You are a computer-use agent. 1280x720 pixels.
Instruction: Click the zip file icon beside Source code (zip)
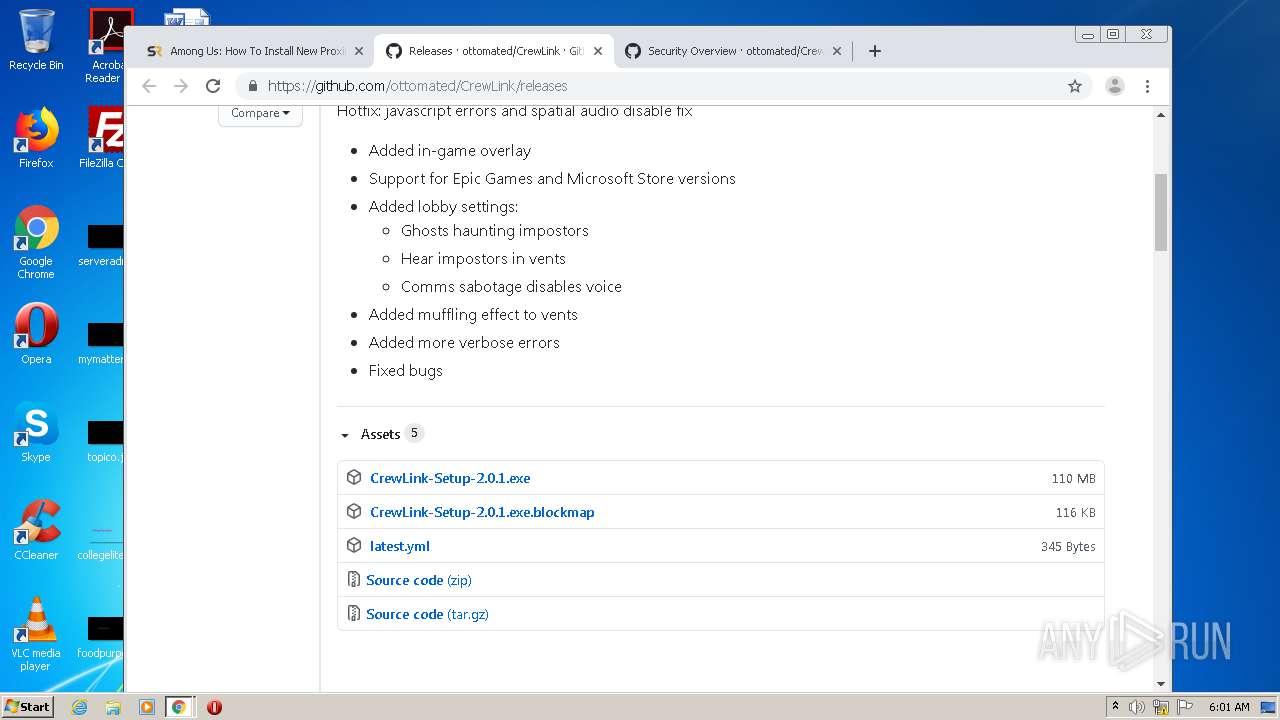[353, 580]
